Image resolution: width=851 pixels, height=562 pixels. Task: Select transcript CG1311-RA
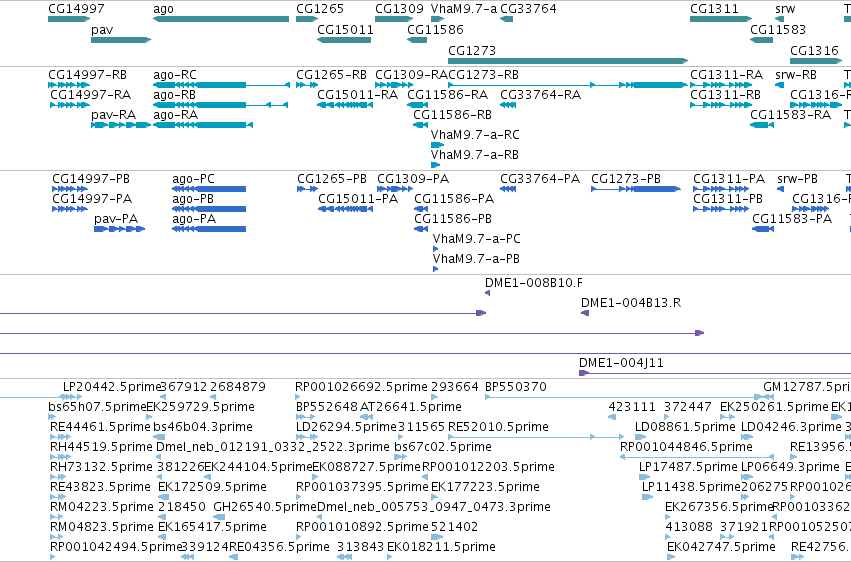click(727, 75)
